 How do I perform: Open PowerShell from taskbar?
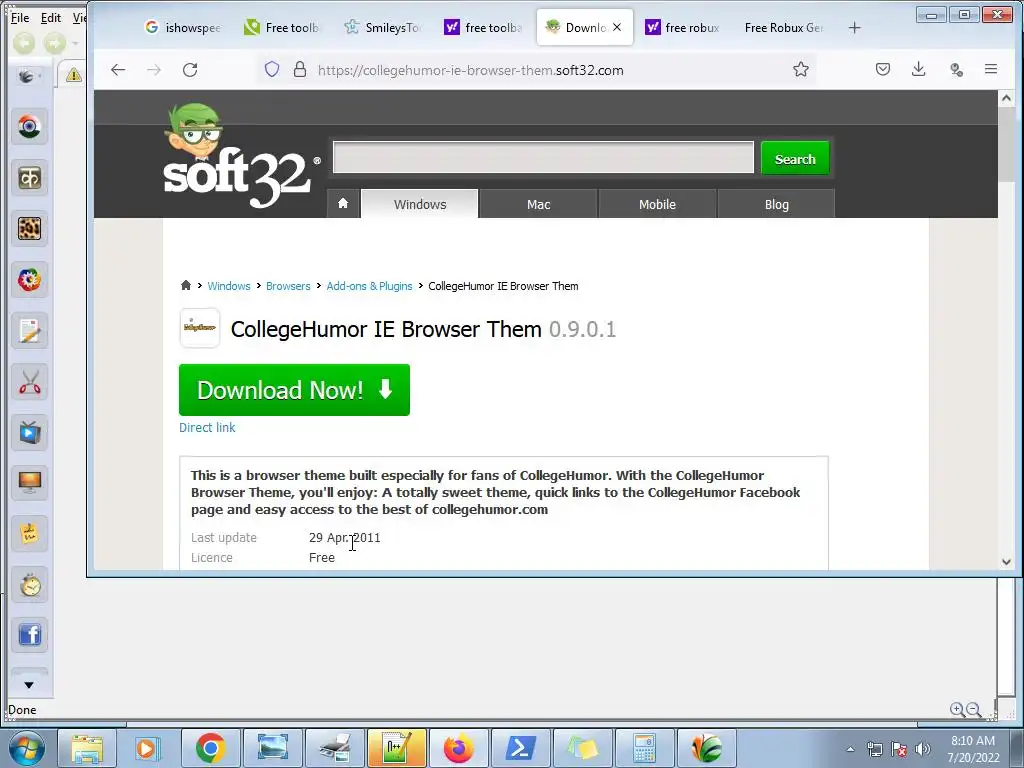point(520,748)
